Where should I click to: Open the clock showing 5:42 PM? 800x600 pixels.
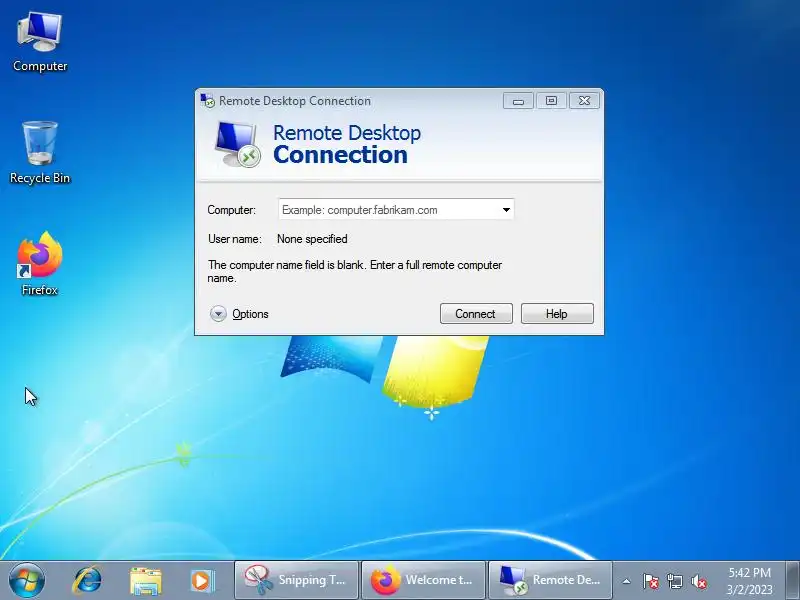pyautogui.click(x=749, y=581)
